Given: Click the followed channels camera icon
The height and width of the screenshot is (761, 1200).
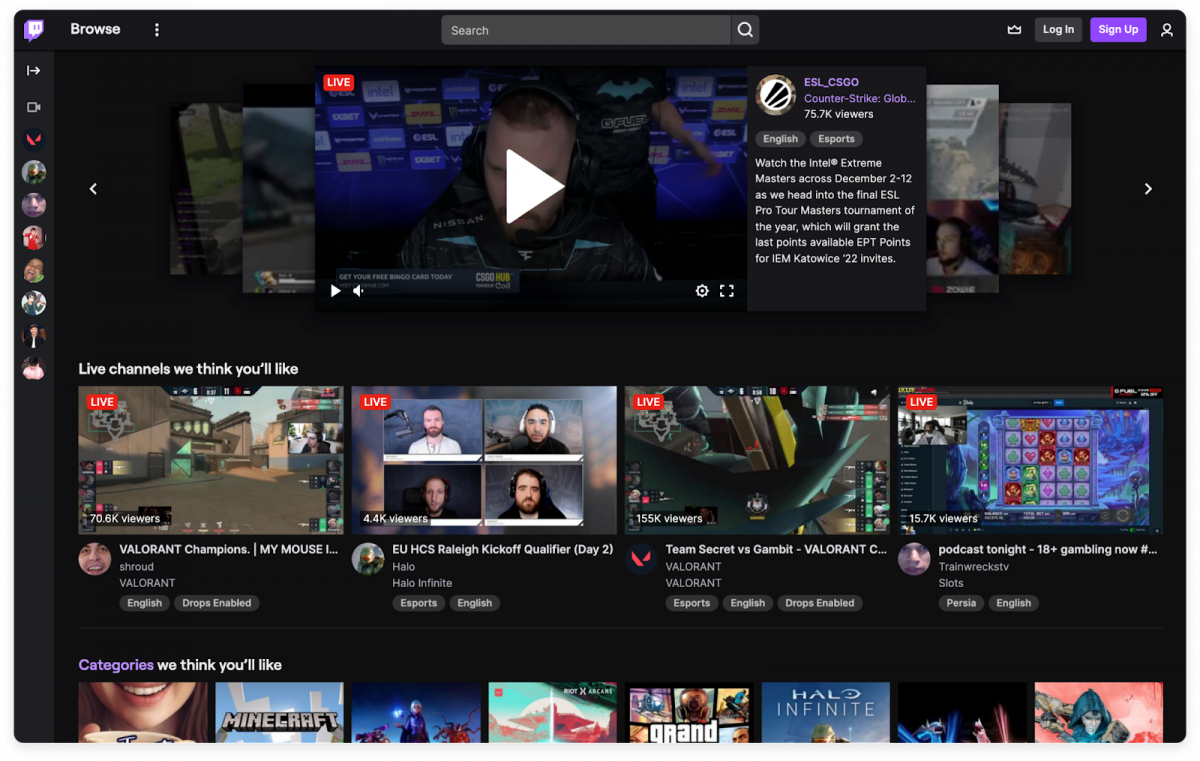Looking at the screenshot, I should pos(34,107).
